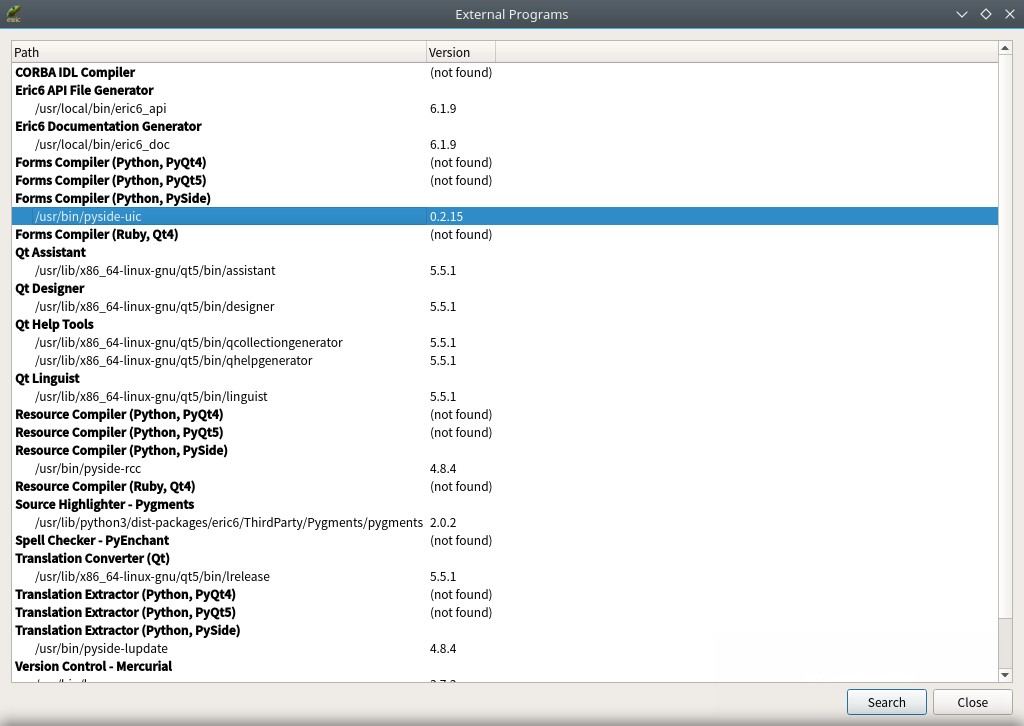
Task: Select Version Control - Mercurial heading
Action: 505,667
